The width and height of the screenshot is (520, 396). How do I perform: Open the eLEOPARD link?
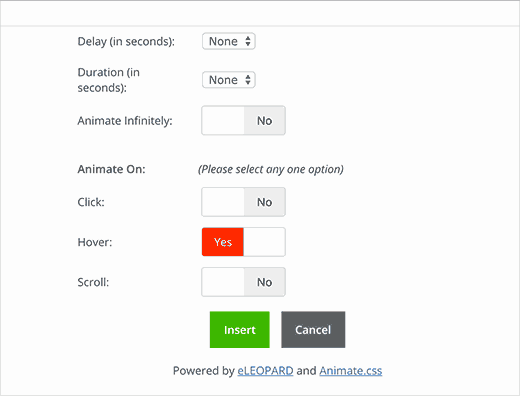265,371
